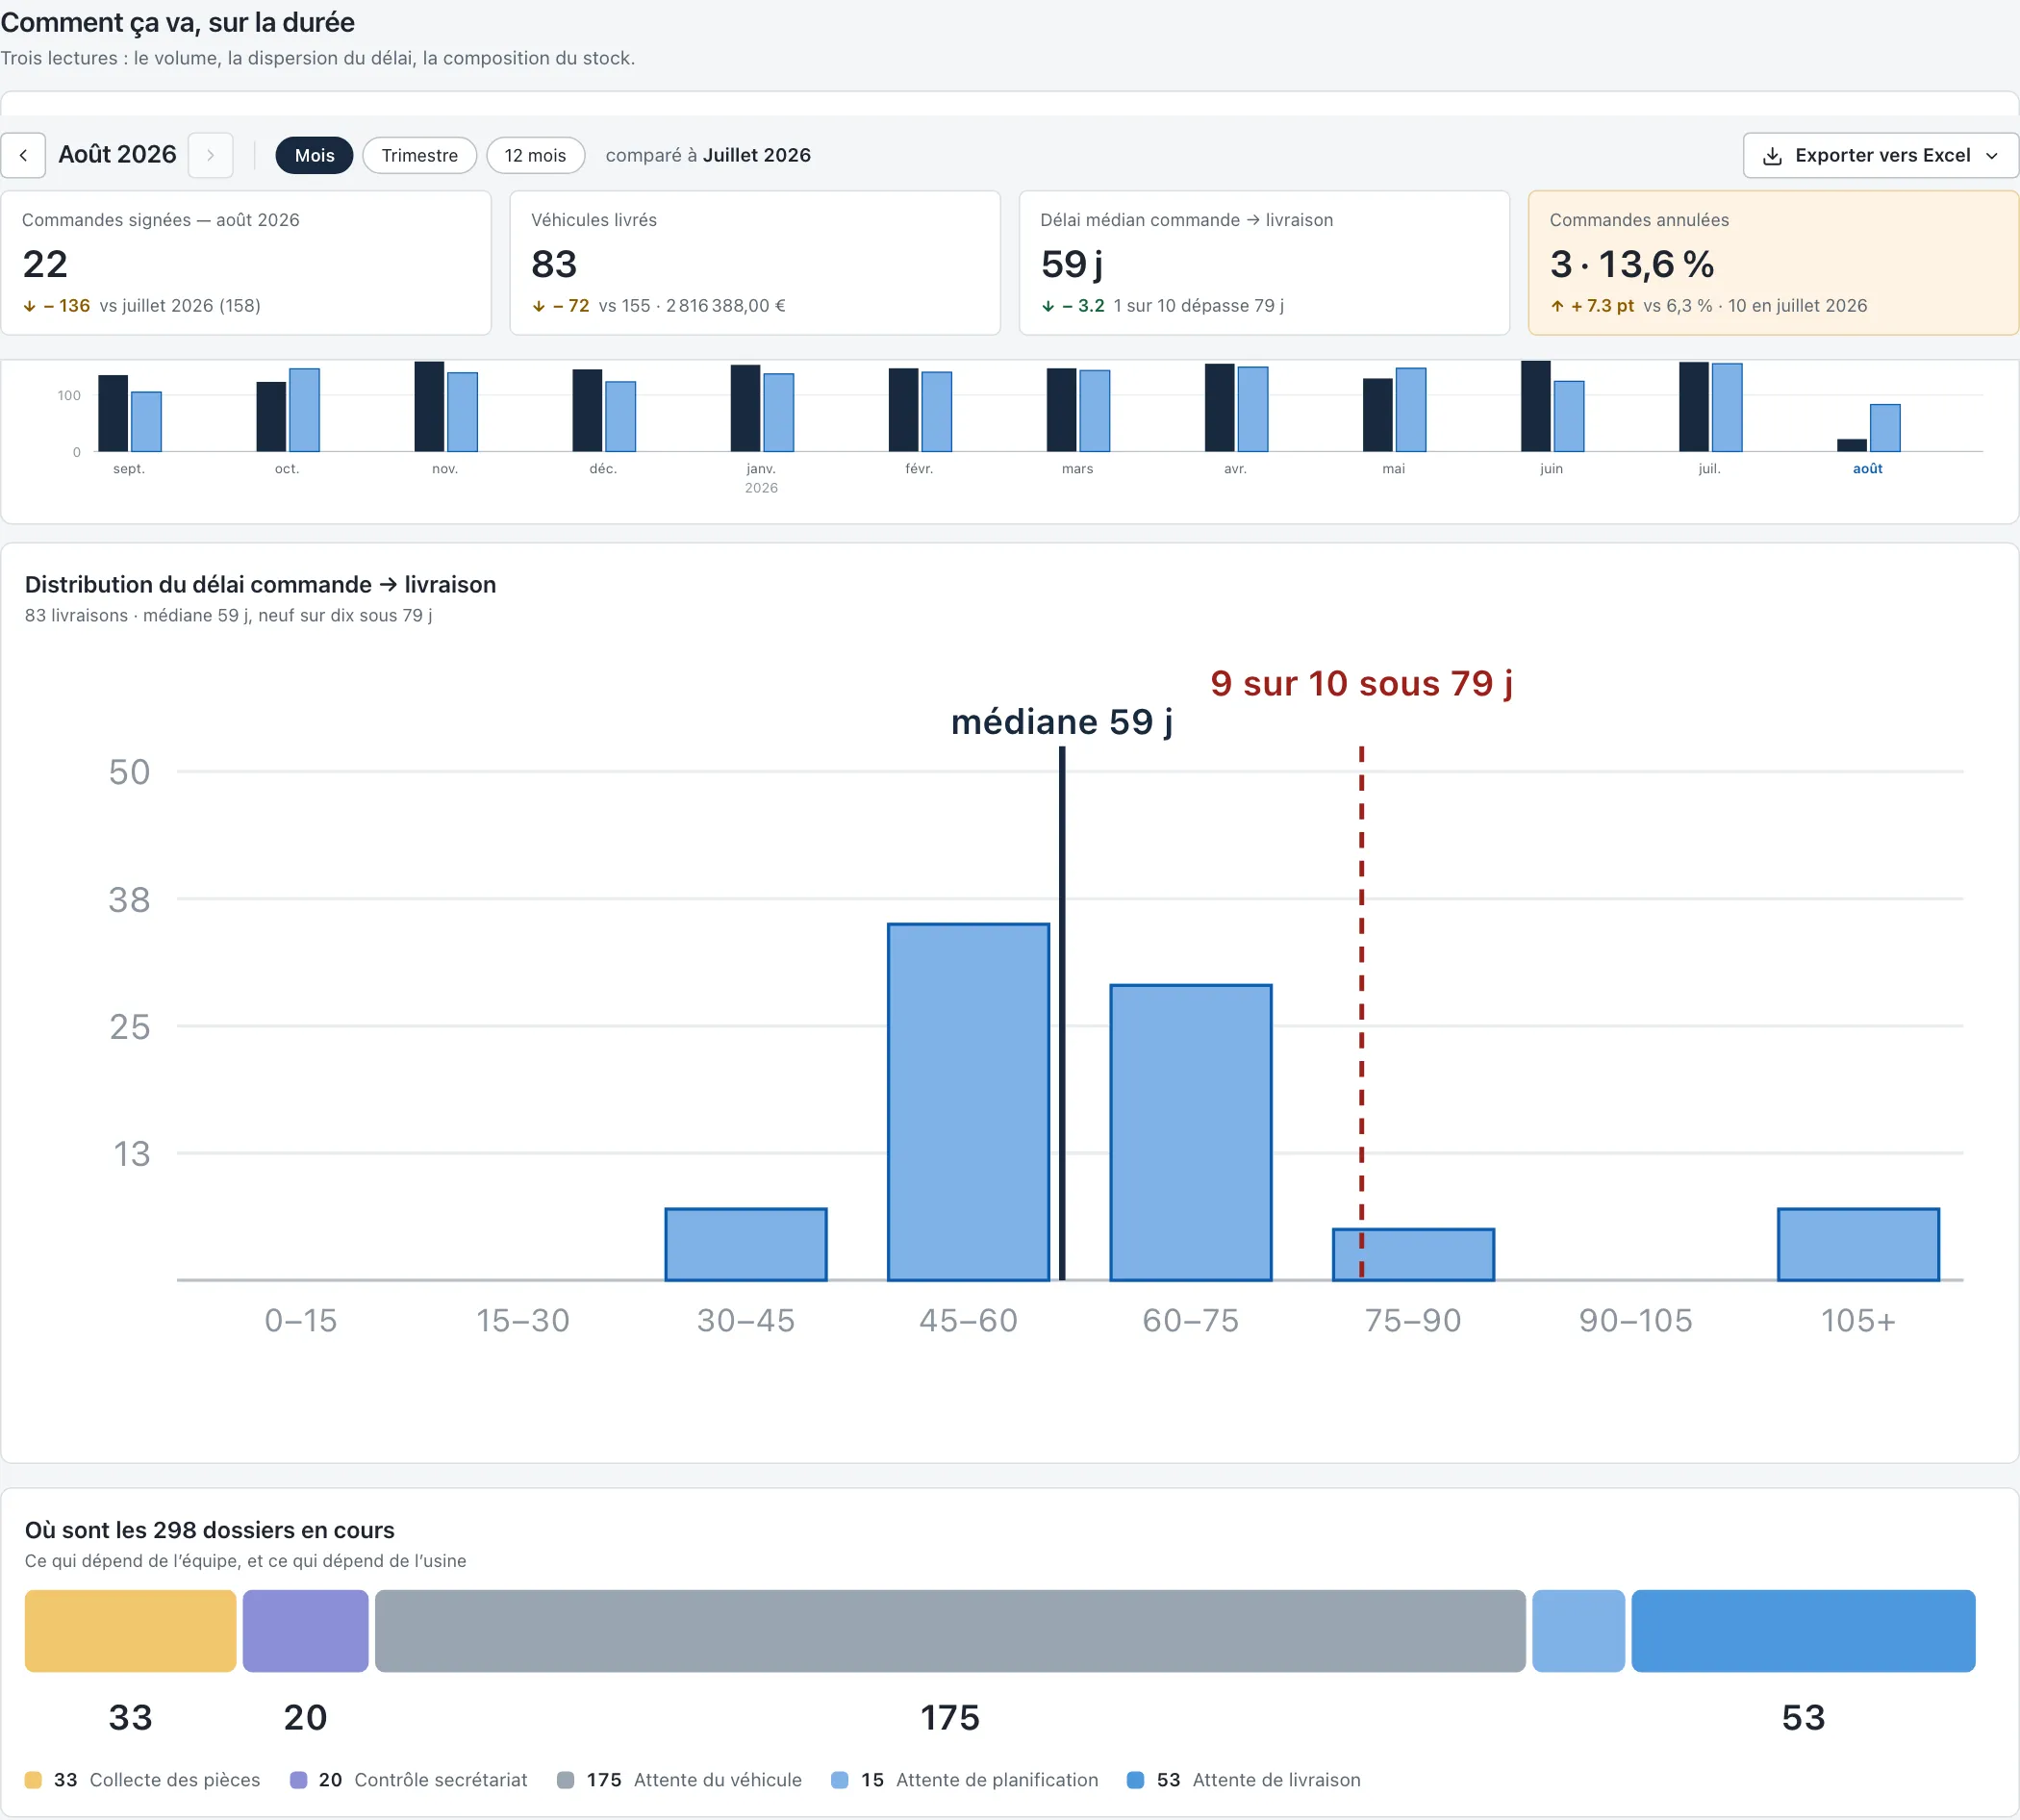This screenshot has height=1820, width=2020.
Task: Open the Commandes signées août 2026 card
Action: pyautogui.click(x=246, y=263)
